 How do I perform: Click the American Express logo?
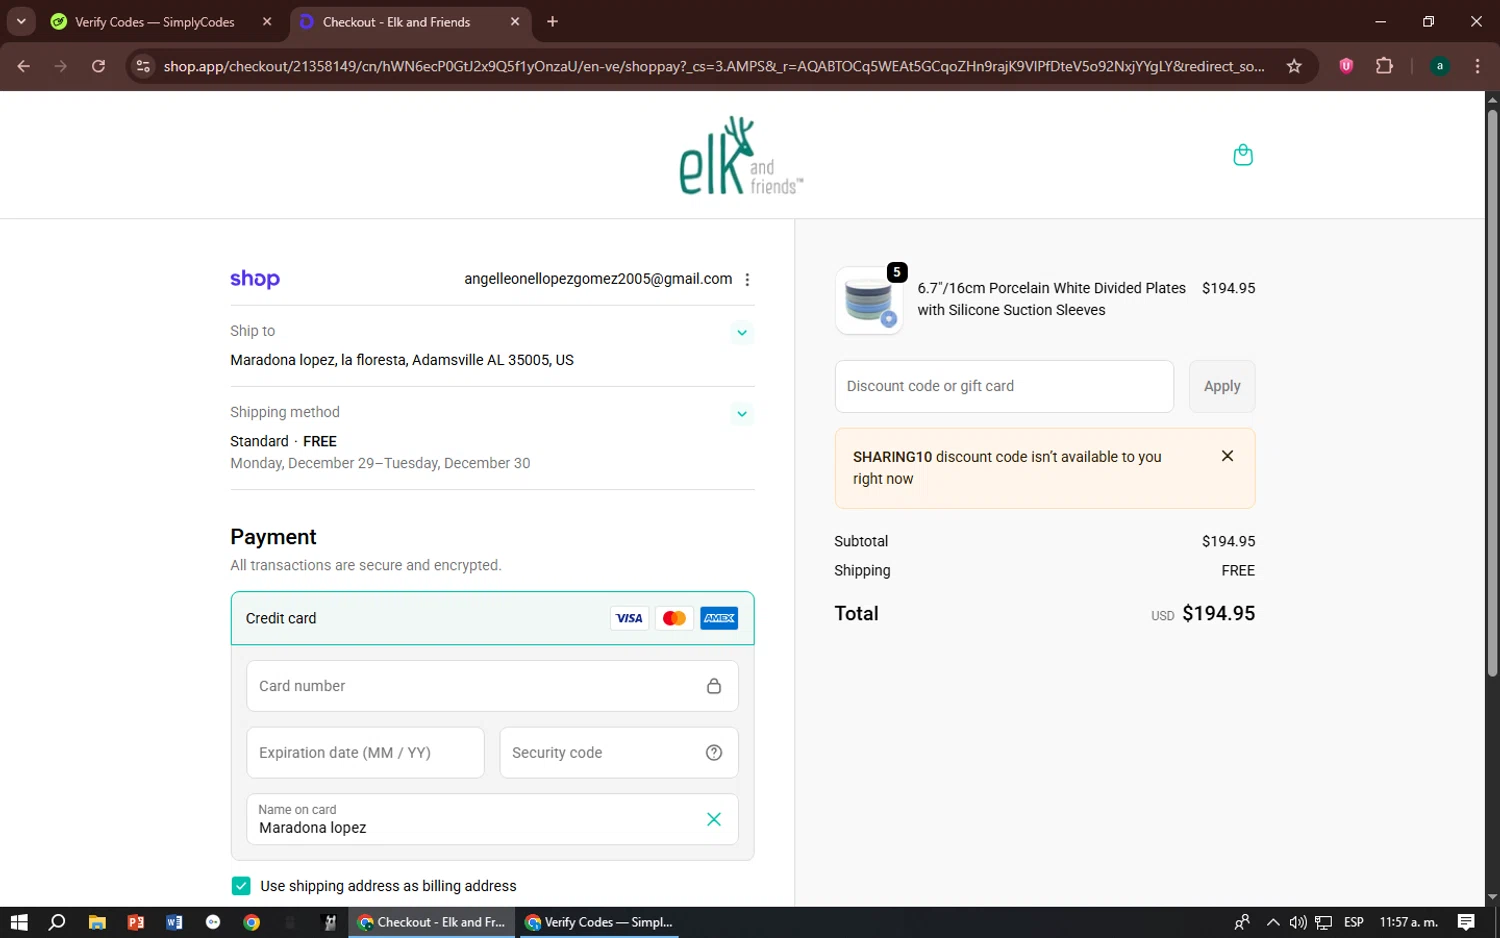(x=719, y=618)
